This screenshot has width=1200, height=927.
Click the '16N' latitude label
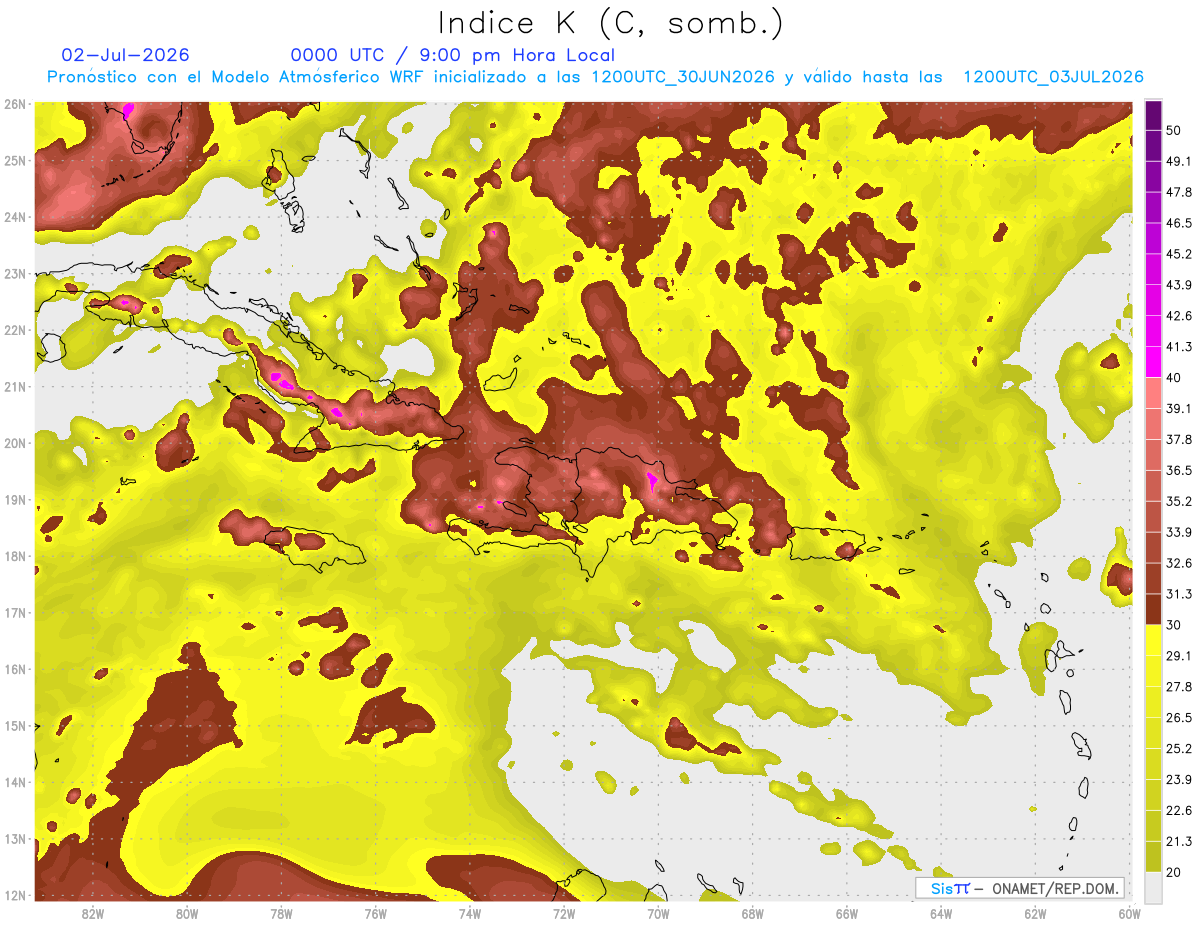pos(16,669)
